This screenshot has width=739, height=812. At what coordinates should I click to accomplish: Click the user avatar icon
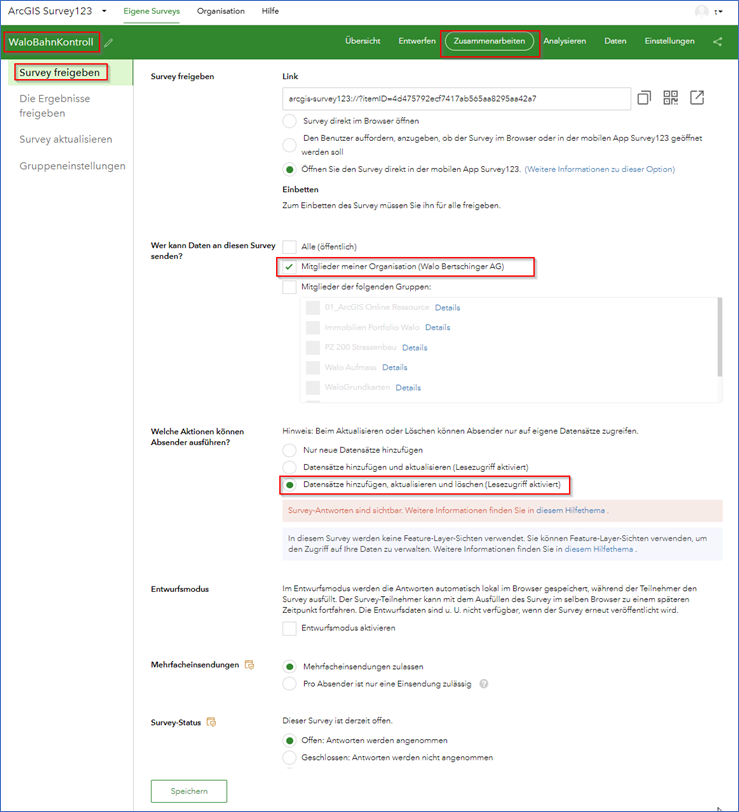pyautogui.click(x=702, y=11)
